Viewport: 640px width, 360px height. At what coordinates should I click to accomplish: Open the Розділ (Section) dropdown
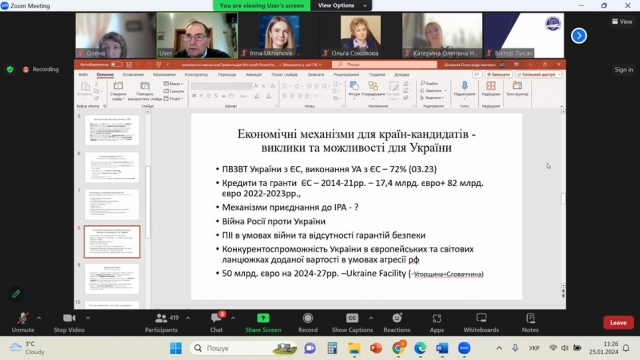point(173,98)
